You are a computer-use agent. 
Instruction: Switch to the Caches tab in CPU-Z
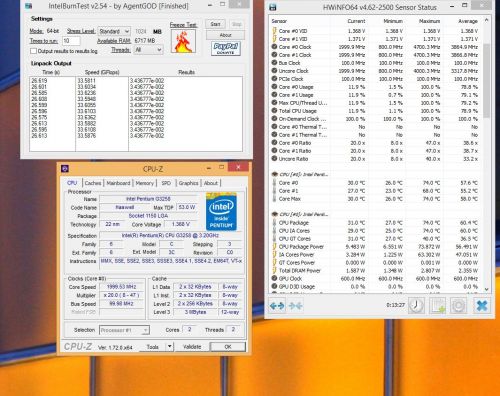coord(93,183)
